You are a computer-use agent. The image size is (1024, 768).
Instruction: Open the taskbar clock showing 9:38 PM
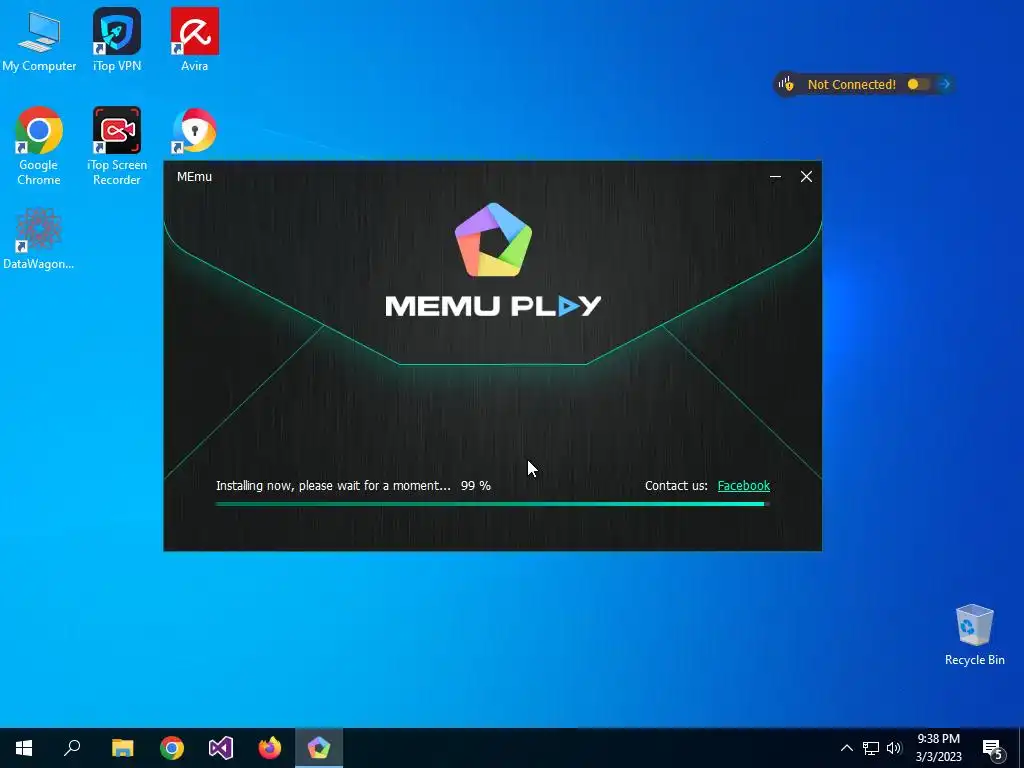(x=938, y=748)
